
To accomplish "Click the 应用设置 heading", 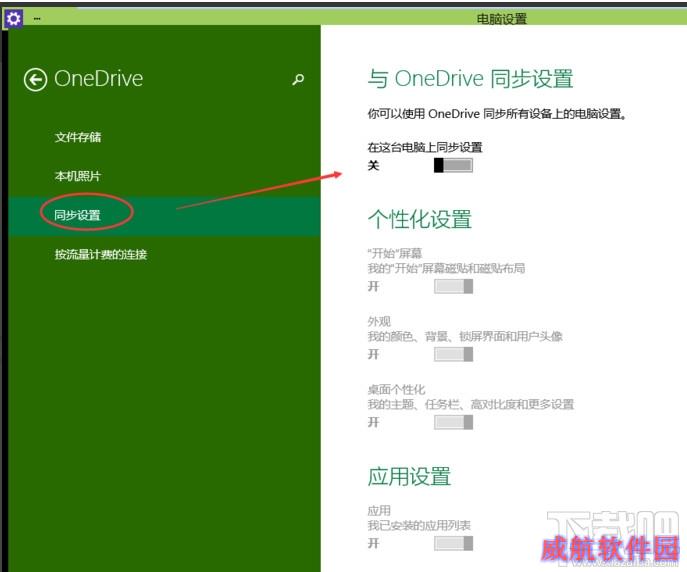I will [409, 477].
